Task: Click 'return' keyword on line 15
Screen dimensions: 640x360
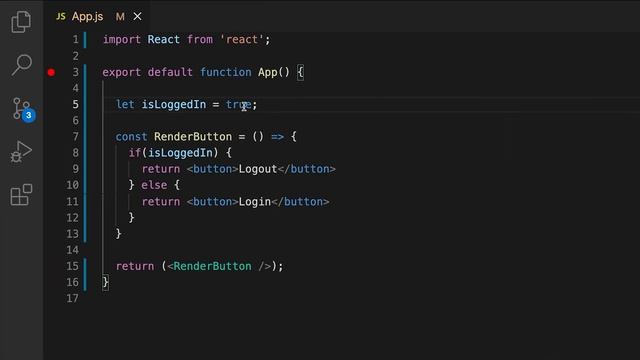Action: (x=135, y=266)
